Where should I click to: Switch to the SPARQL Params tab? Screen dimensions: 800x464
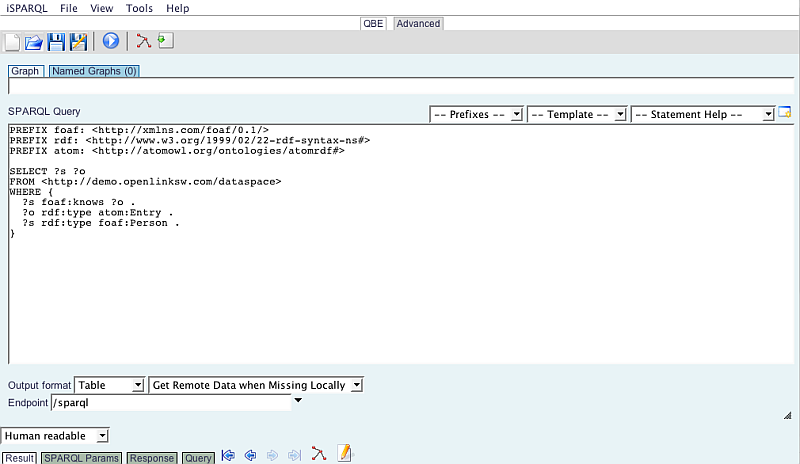coord(81,458)
